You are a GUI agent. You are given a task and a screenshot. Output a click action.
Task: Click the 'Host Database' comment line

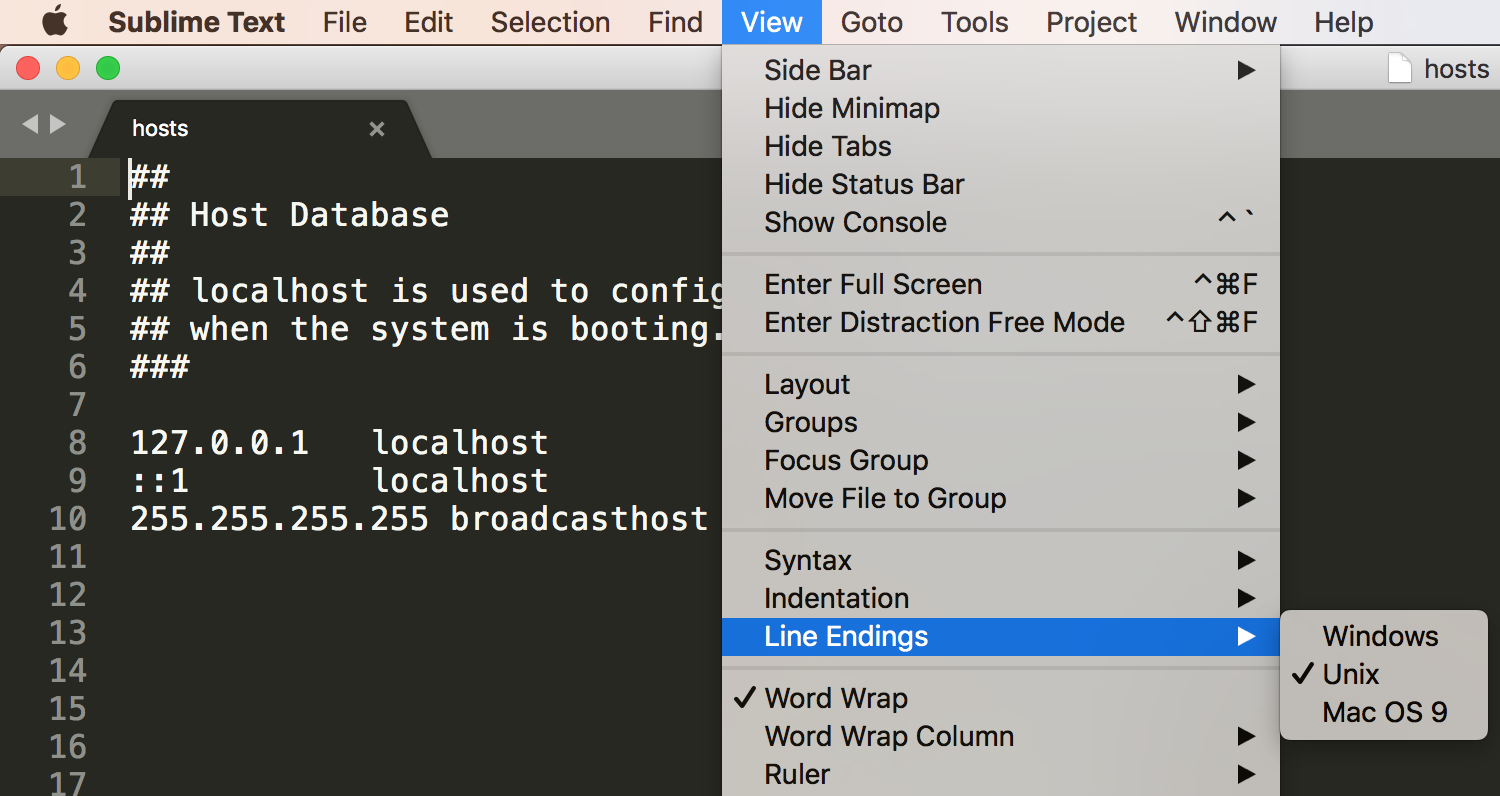(290, 215)
